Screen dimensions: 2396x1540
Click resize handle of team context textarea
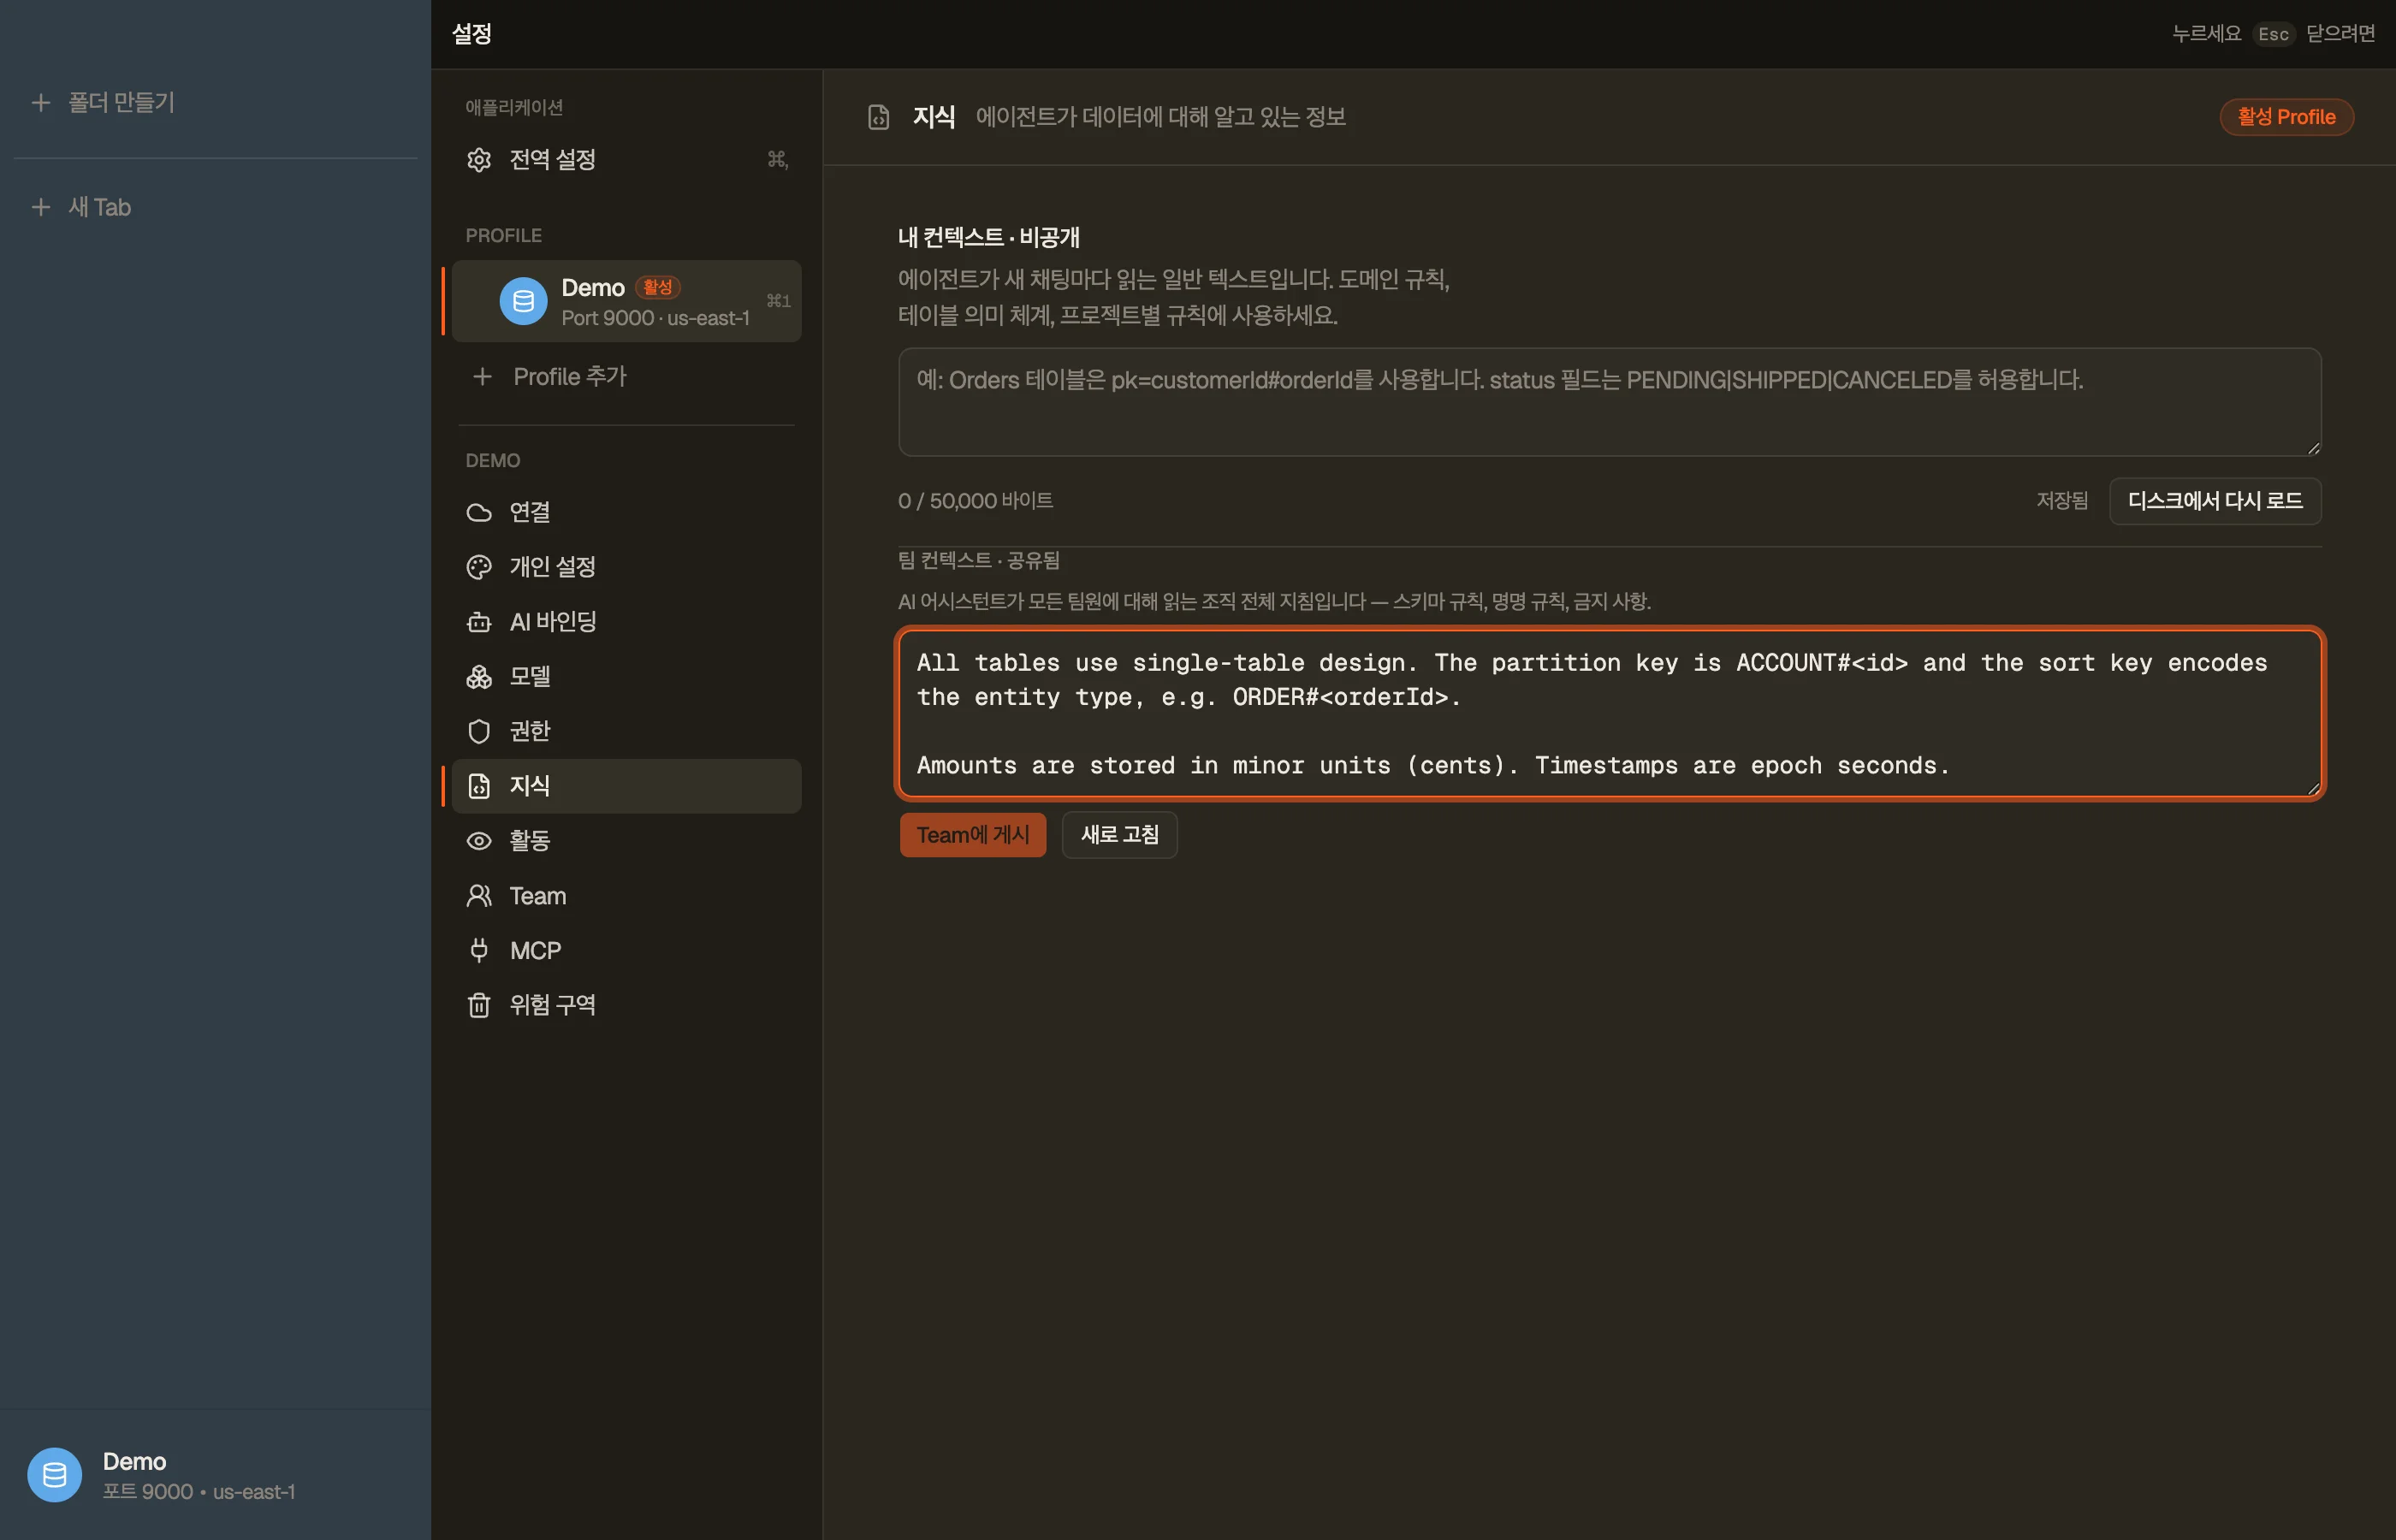click(2313, 788)
